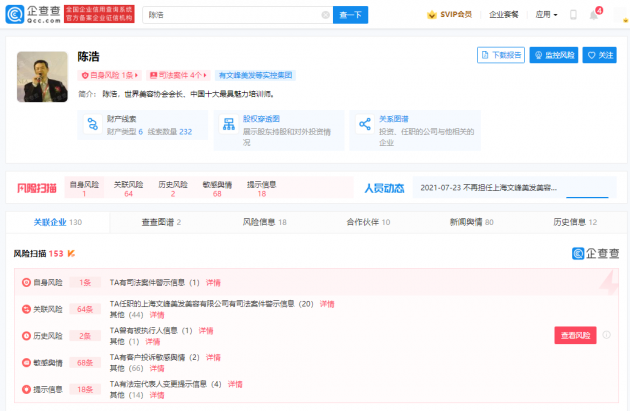Click 有文峰美发等实控集团 tag
Image resolution: width=630 pixels, height=411 pixels.
pyautogui.click(x=256, y=75)
